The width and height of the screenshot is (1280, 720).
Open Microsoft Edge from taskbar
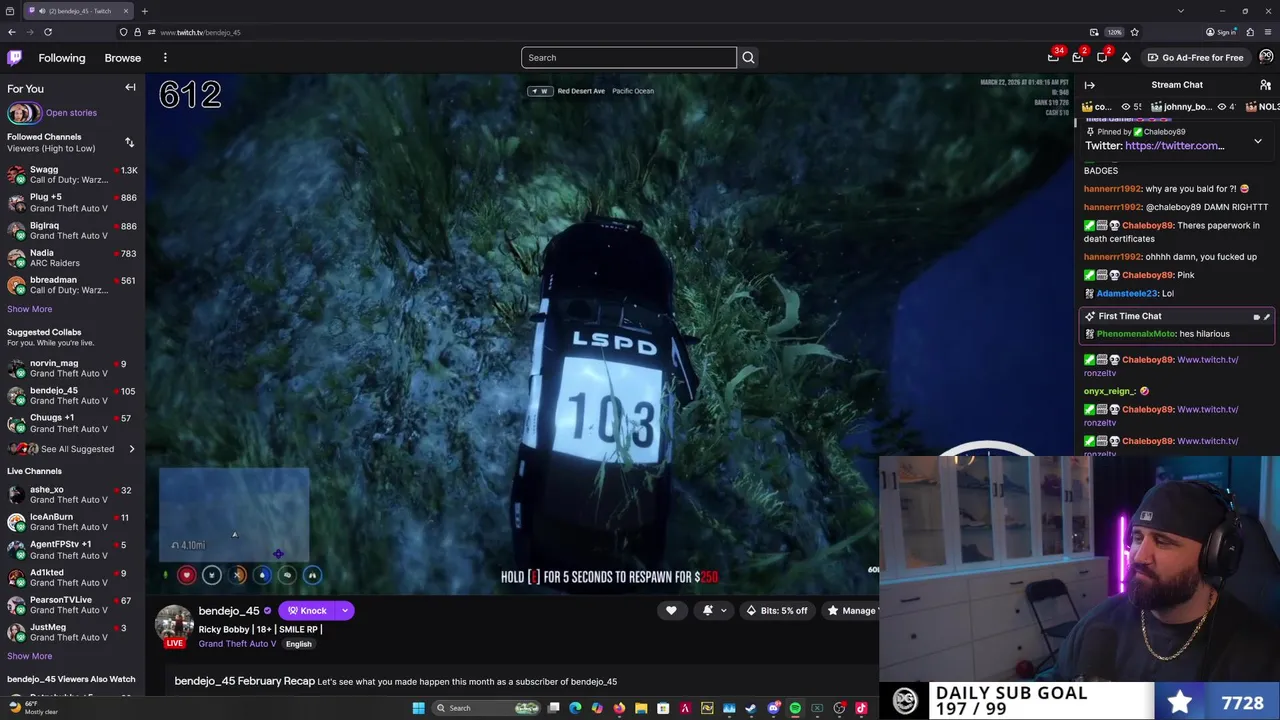coord(575,708)
